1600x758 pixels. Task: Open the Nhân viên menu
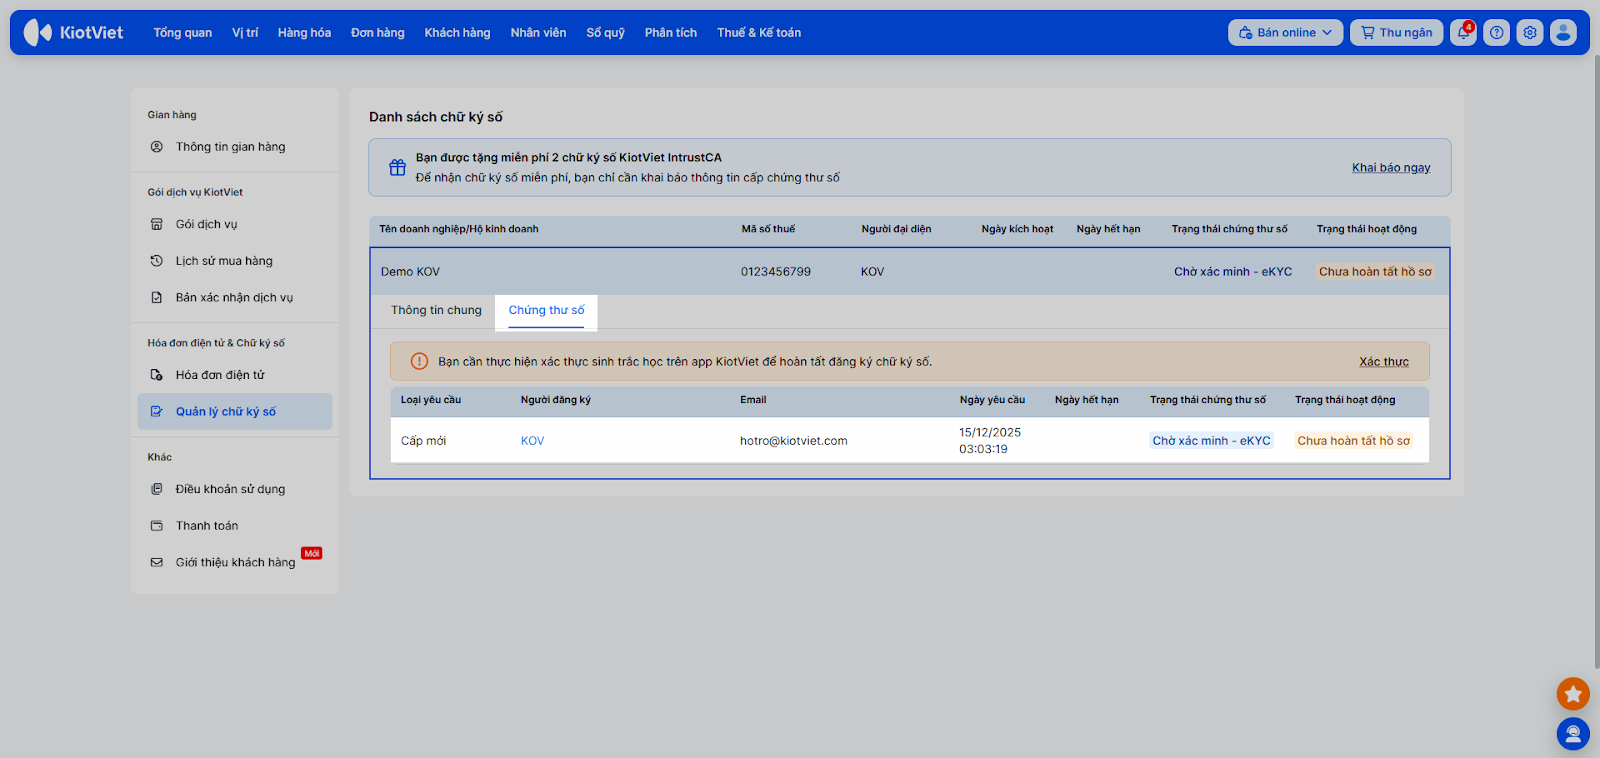[x=538, y=33]
